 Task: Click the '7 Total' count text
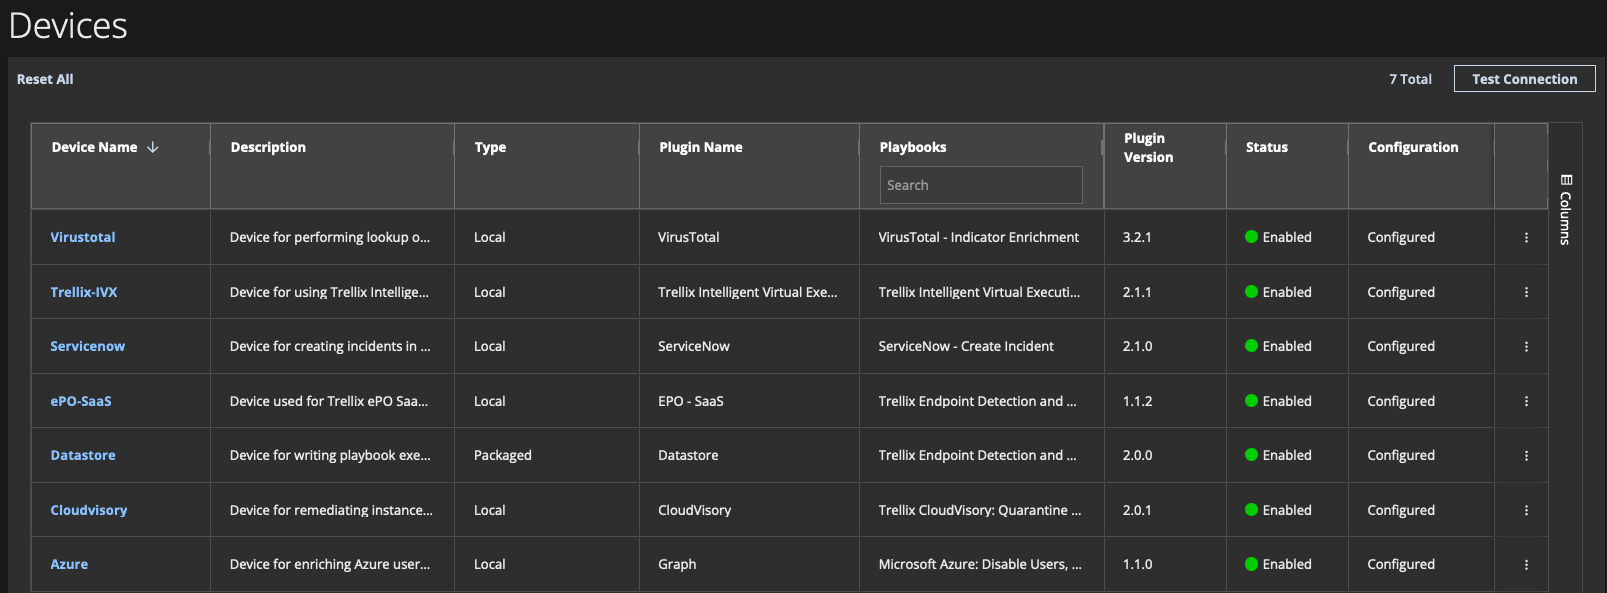1410,79
